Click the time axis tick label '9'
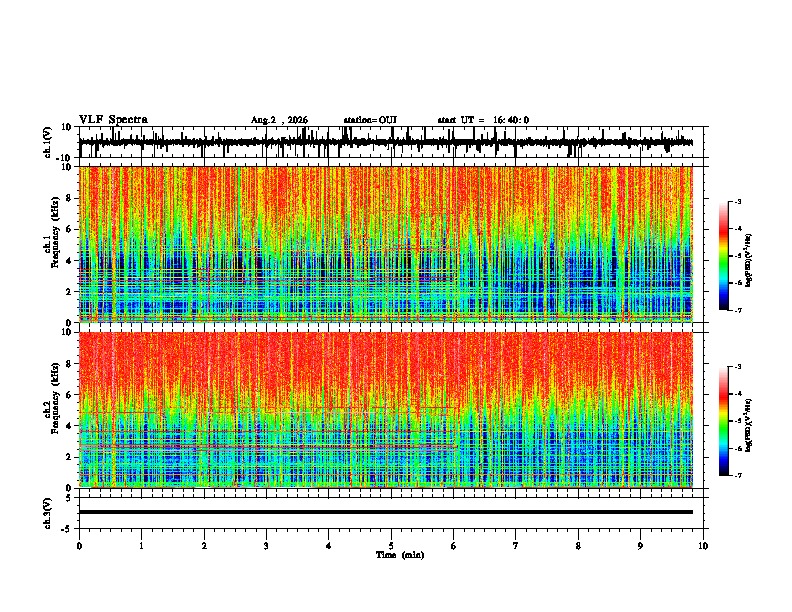The height and width of the screenshot is (612, 792). click(x=640, y=546)
